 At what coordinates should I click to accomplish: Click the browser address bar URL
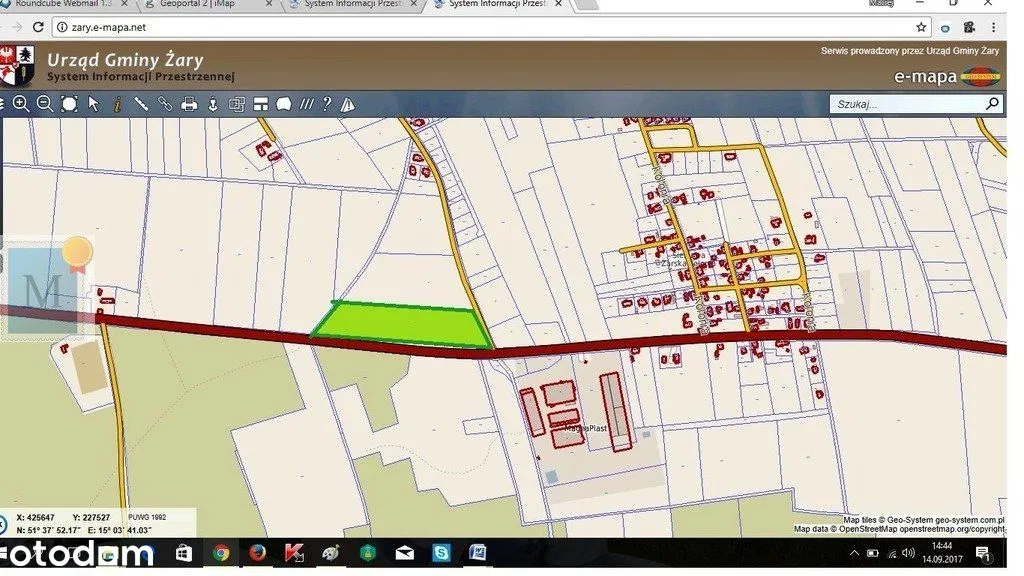(x=400, y=27)
